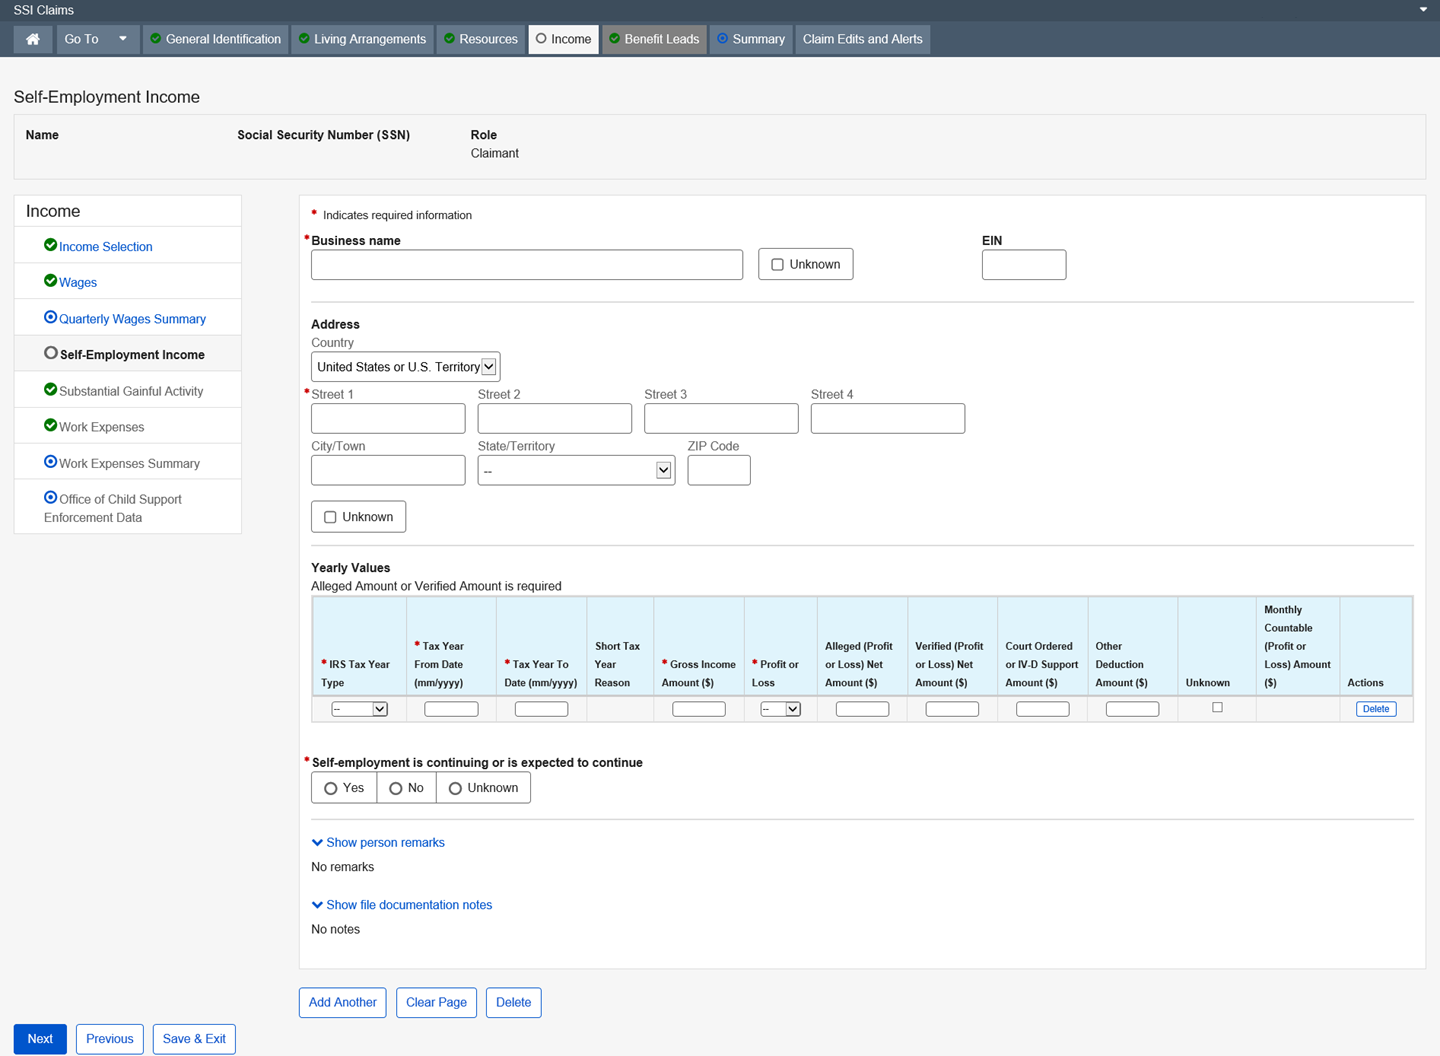The height and width of the screenshot is (1056, 1440).
Task: Select Yes for self-employment continuing
Action: [x=331, y=789]
